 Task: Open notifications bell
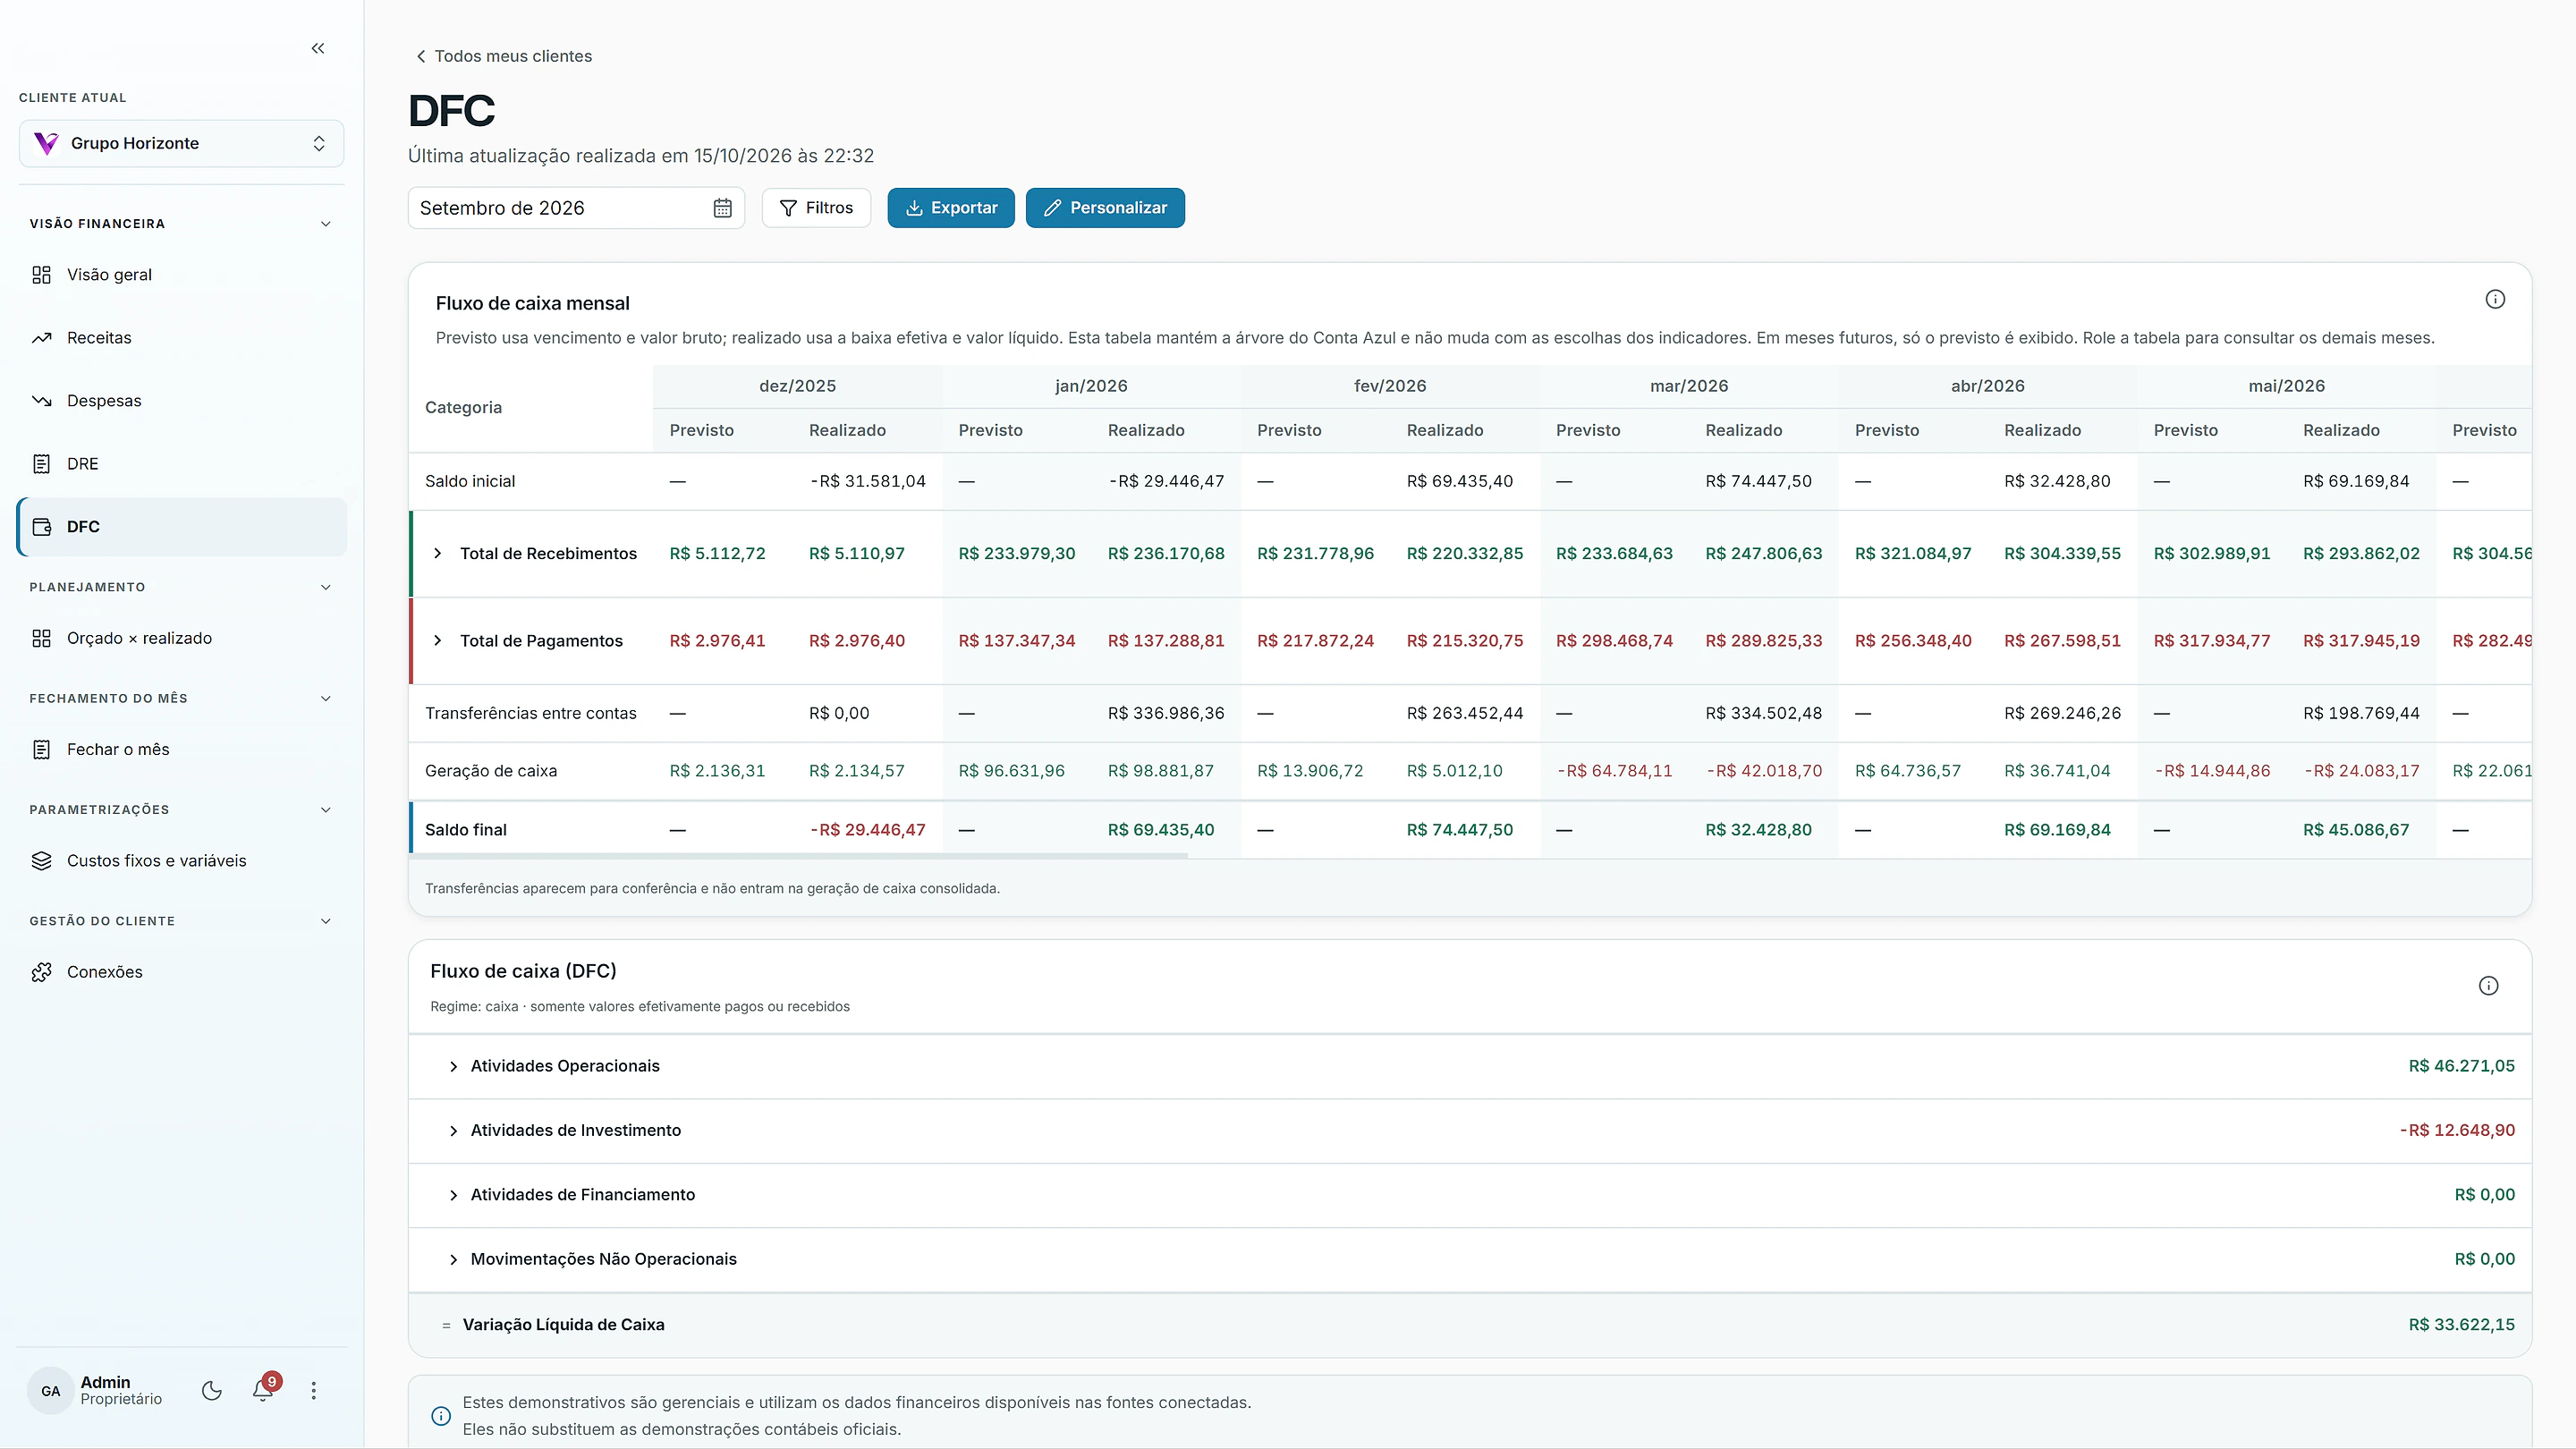(263, 1390)
